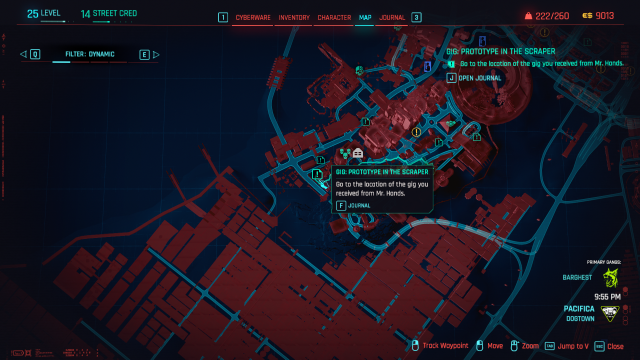Select the gig marker on the eastern loop road

(476, 137)
